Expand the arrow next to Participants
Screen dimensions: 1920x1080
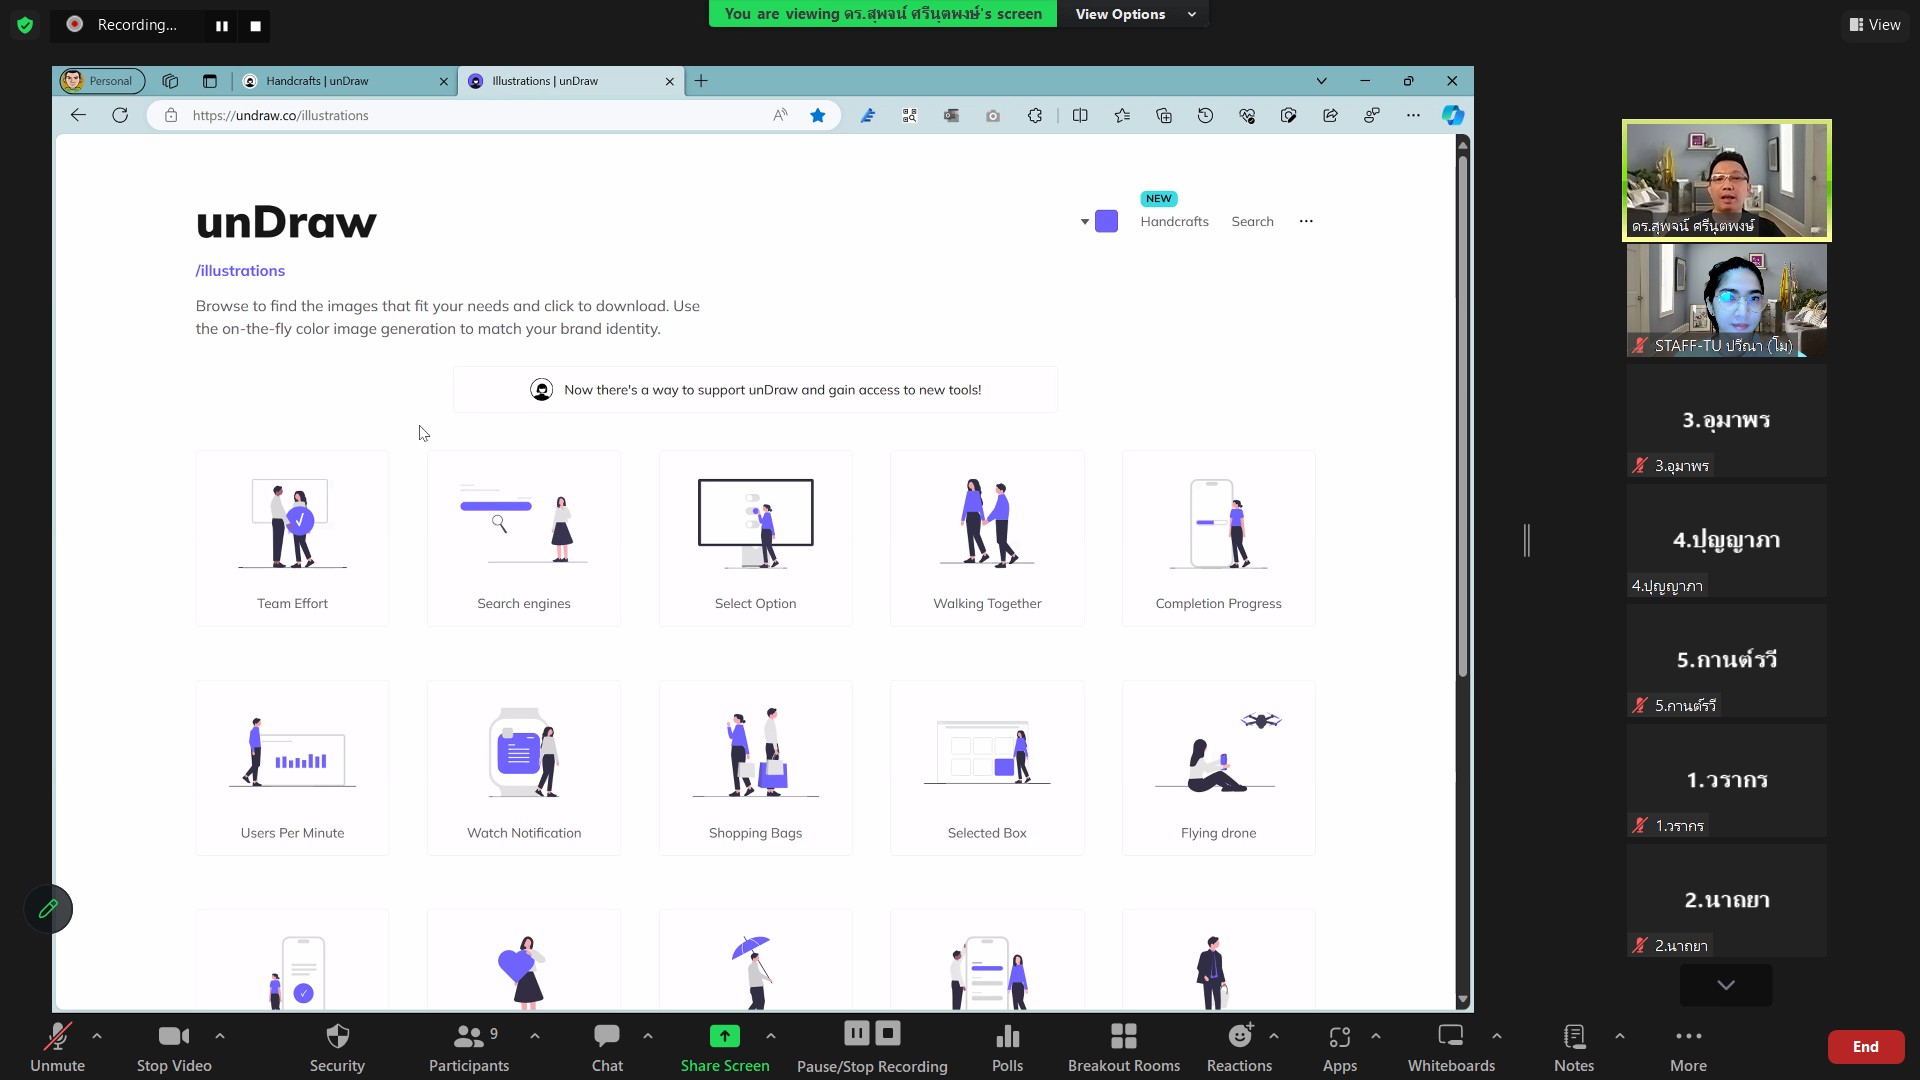click(x=535, y=1036)
